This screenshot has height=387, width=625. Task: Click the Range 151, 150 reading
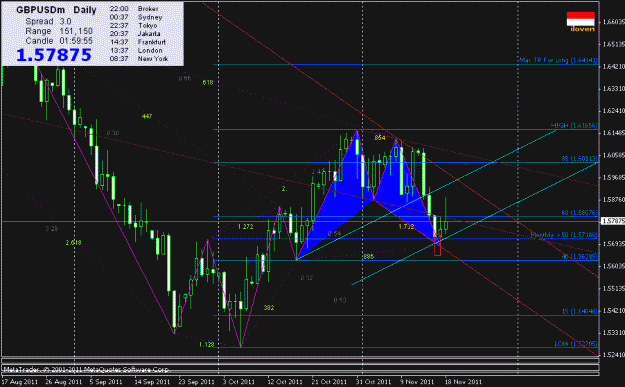[59, 31]
